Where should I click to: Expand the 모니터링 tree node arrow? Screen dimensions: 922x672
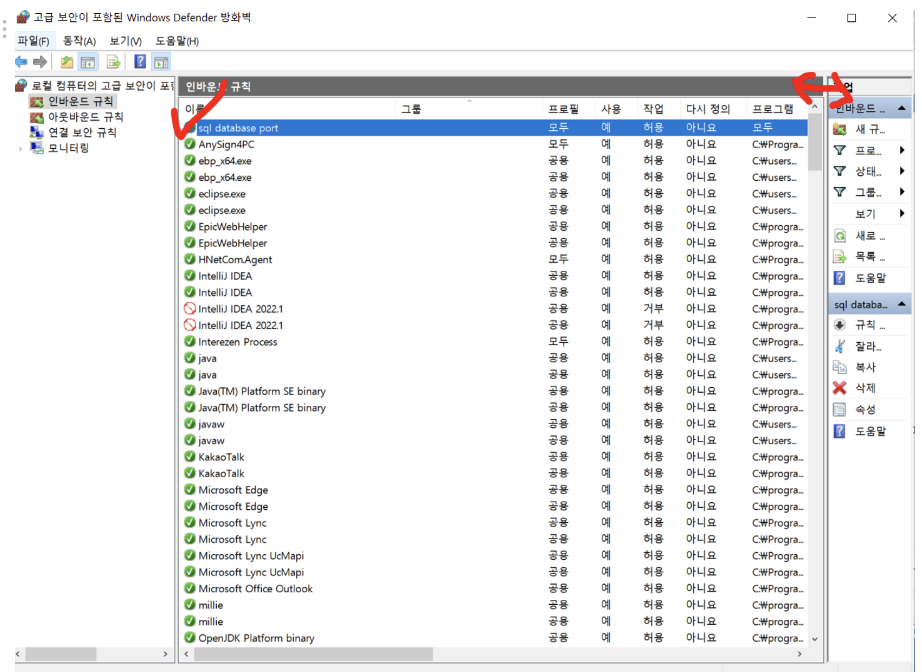21,149
